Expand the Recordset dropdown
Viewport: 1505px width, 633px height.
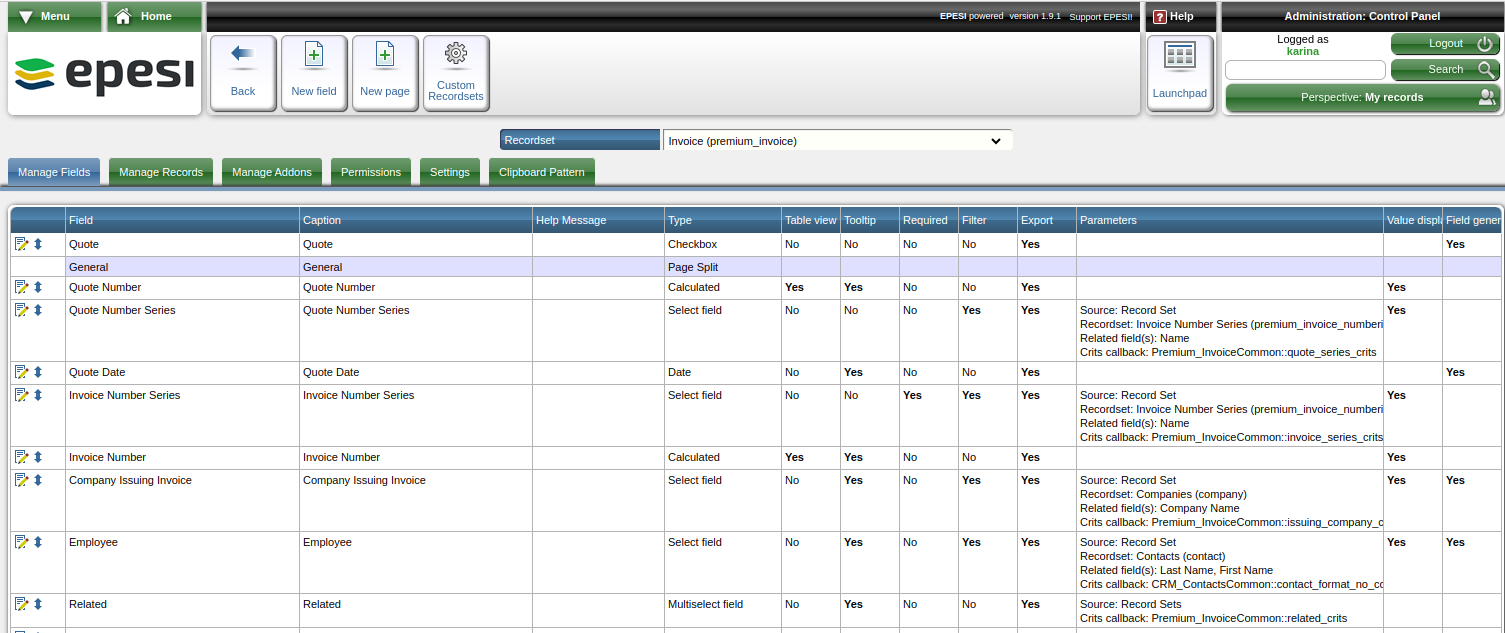coord(837,141)
